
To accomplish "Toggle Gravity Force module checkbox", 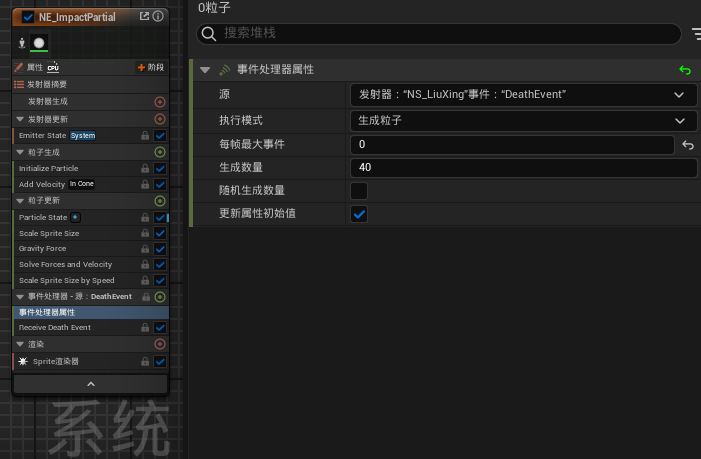I will (x=160, y=249).
